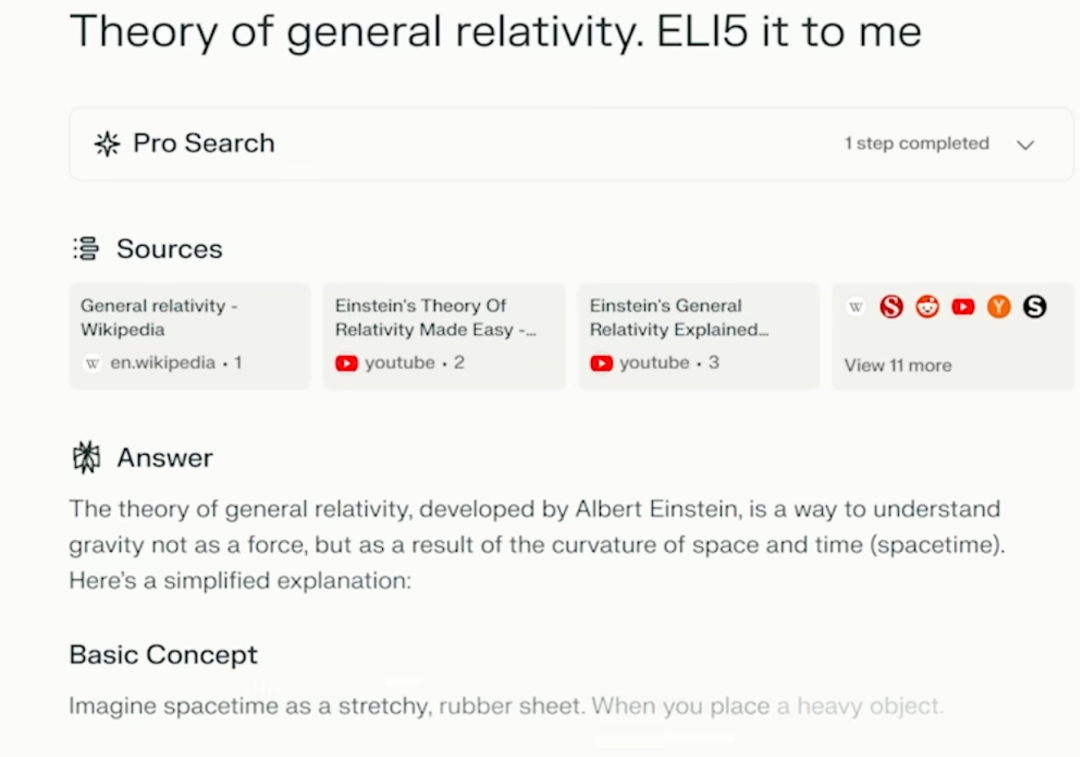Click the Reddit icon in more sources
The height and width of the screenshot is (757, 1080).
click(928, 307)
